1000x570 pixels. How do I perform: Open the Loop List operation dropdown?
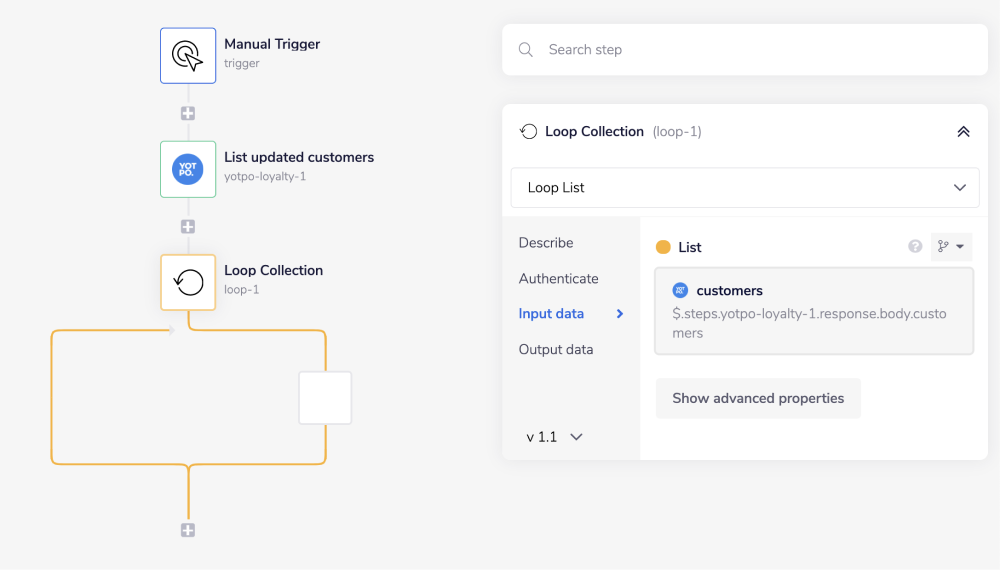coord(744,188)
